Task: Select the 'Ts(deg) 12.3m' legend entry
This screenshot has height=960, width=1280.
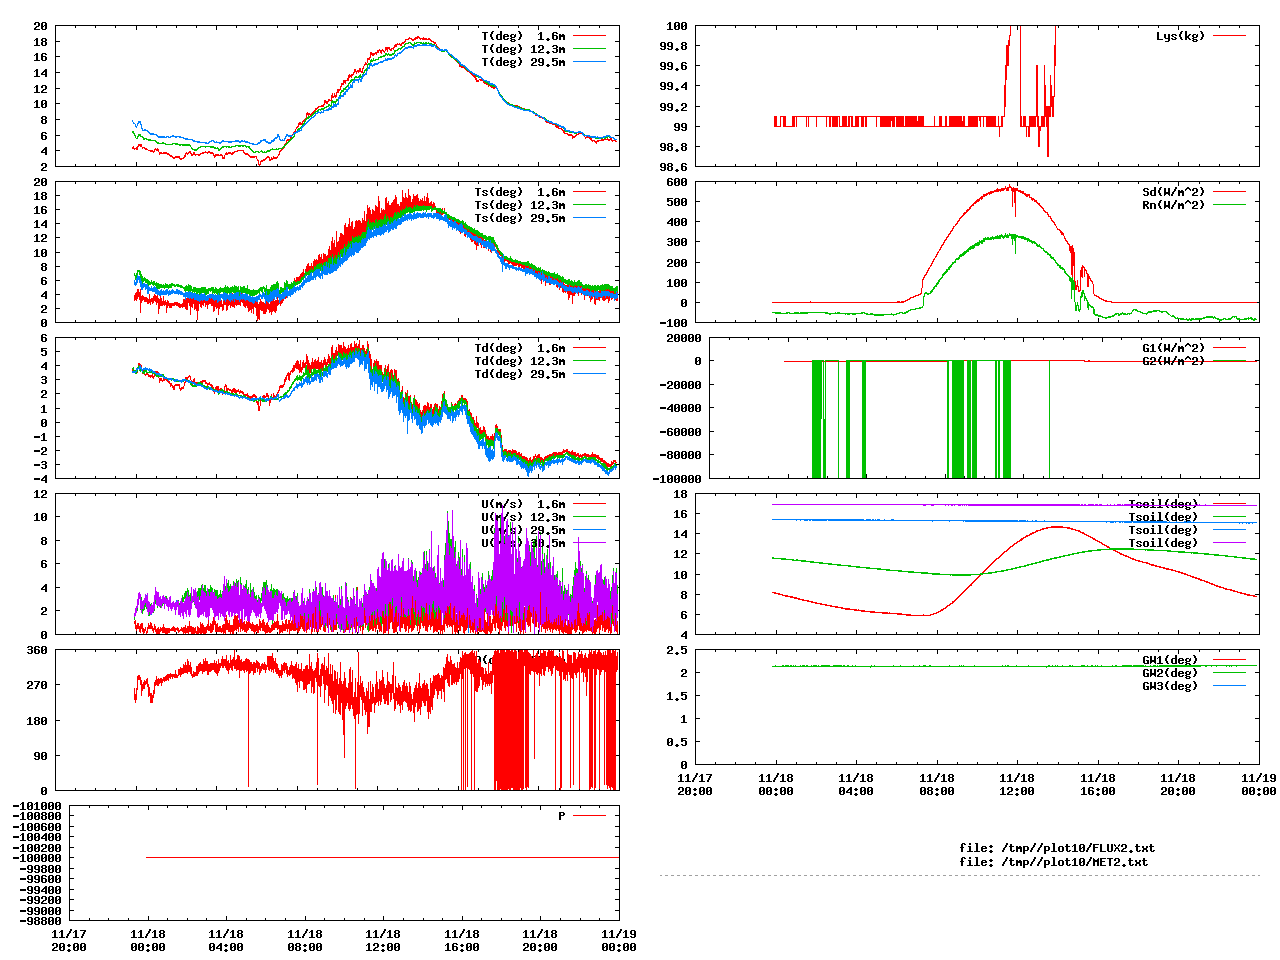Action: coord(520,205)
